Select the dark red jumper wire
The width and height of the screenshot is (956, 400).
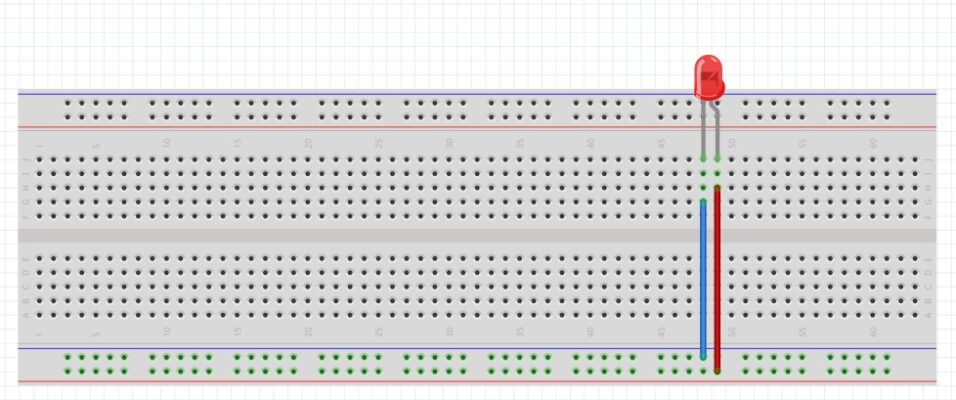click(x=718, y=280)
